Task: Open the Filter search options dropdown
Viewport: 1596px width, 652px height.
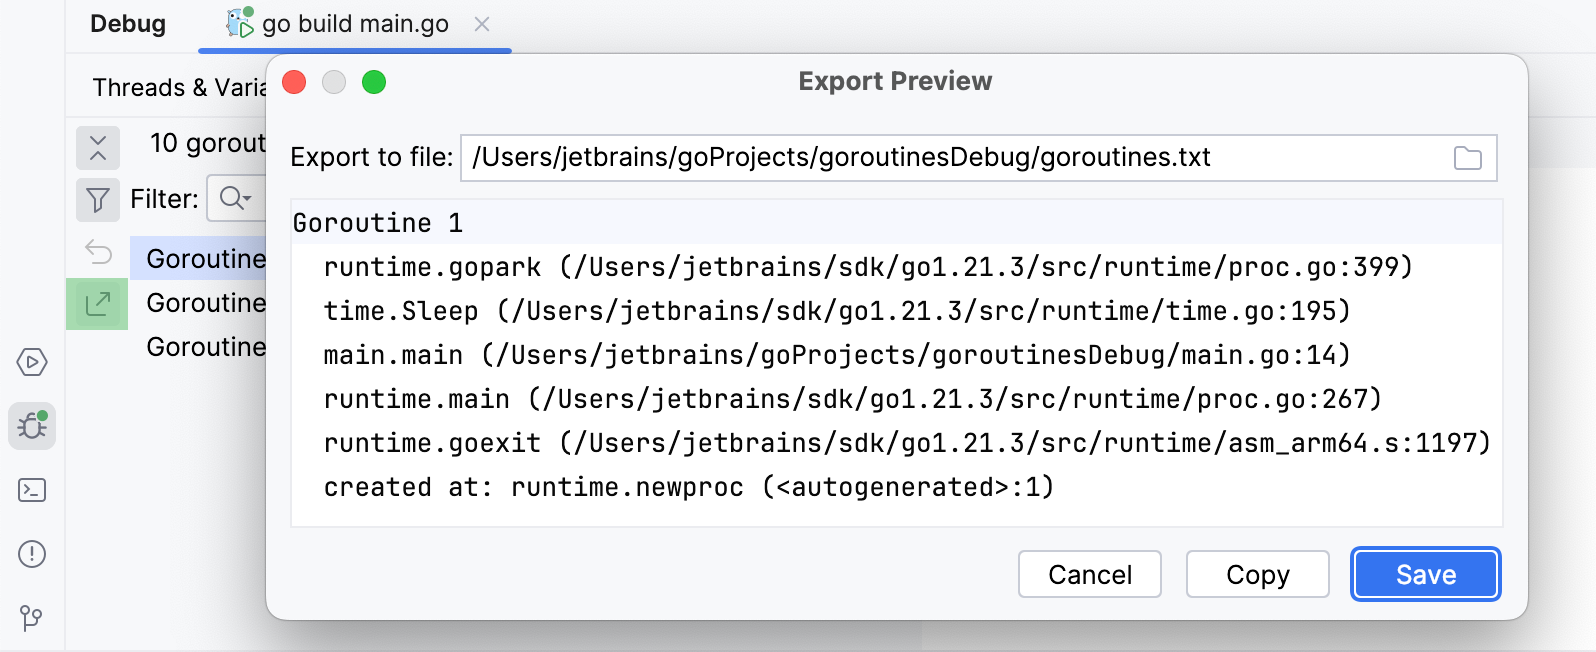Action: pos(235,199)
